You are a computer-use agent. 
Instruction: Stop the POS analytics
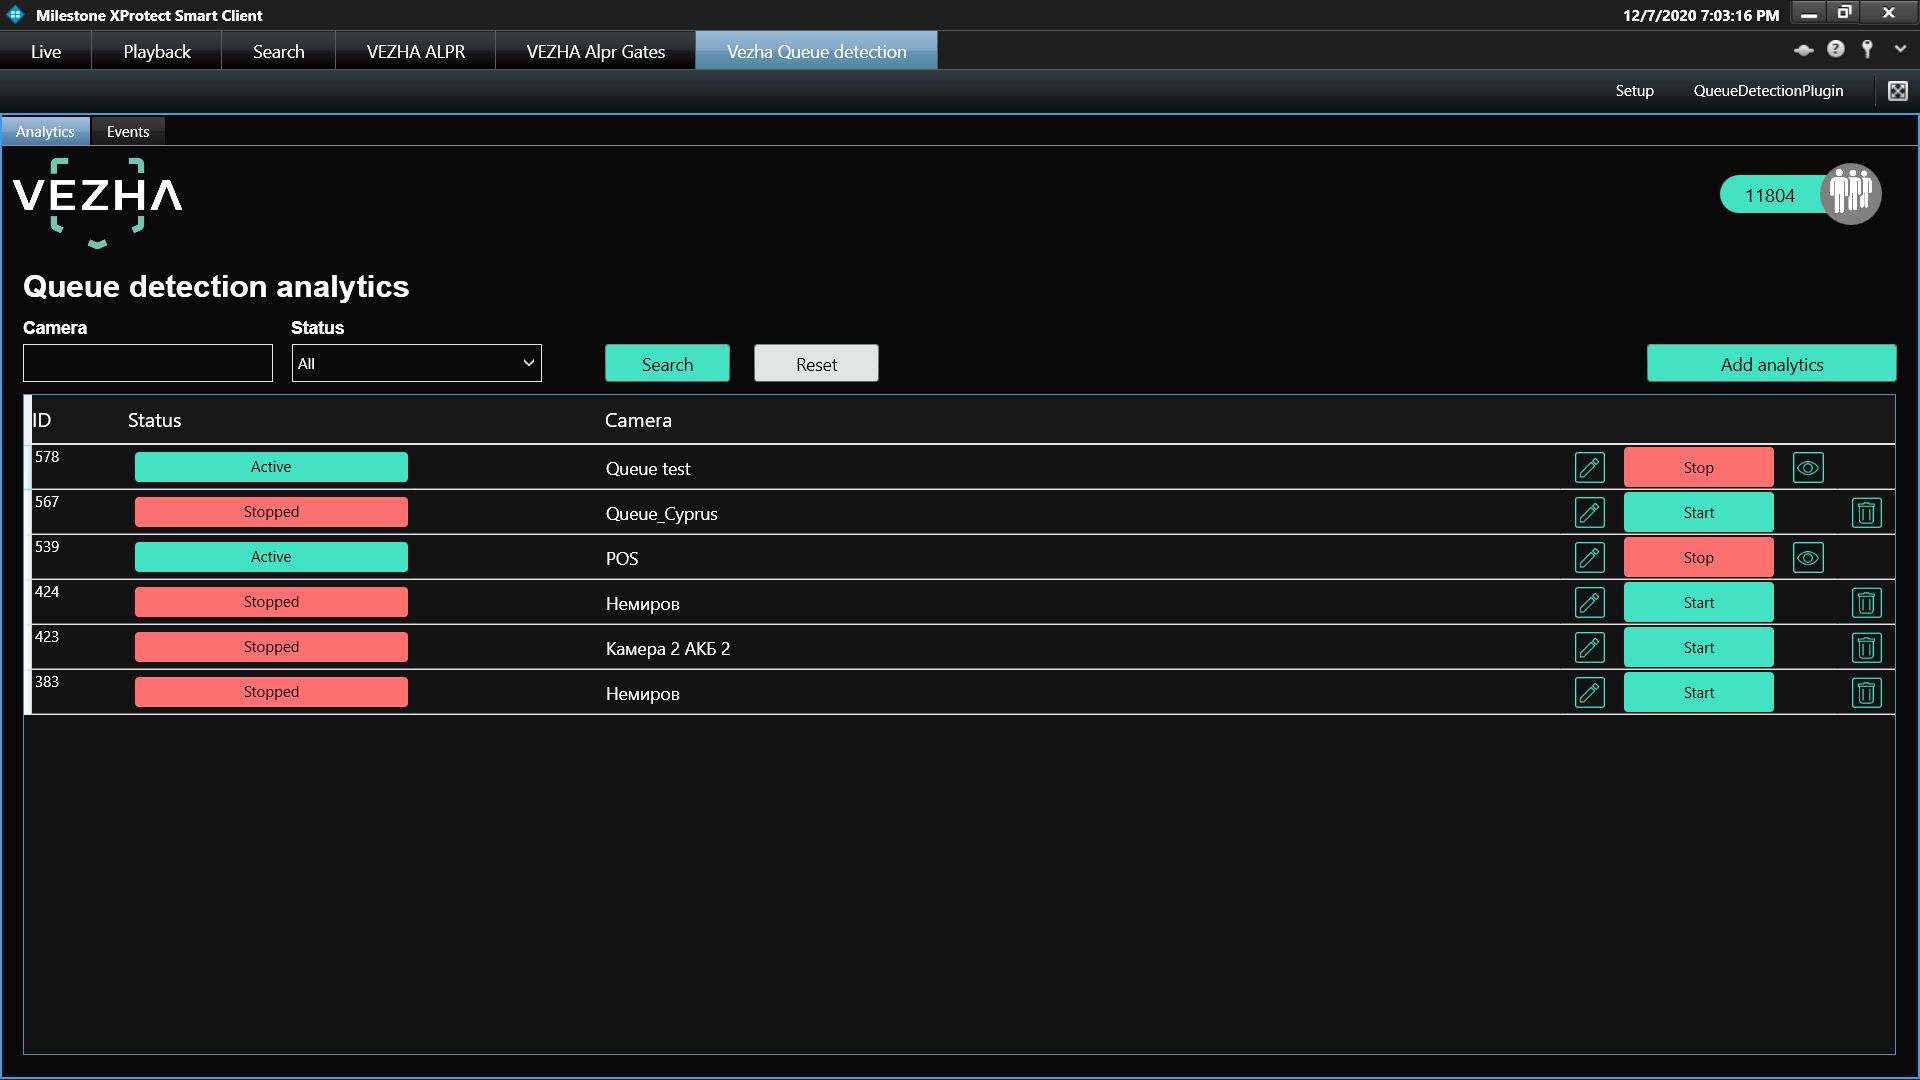pyautogui.click(x=1698, y=558)
